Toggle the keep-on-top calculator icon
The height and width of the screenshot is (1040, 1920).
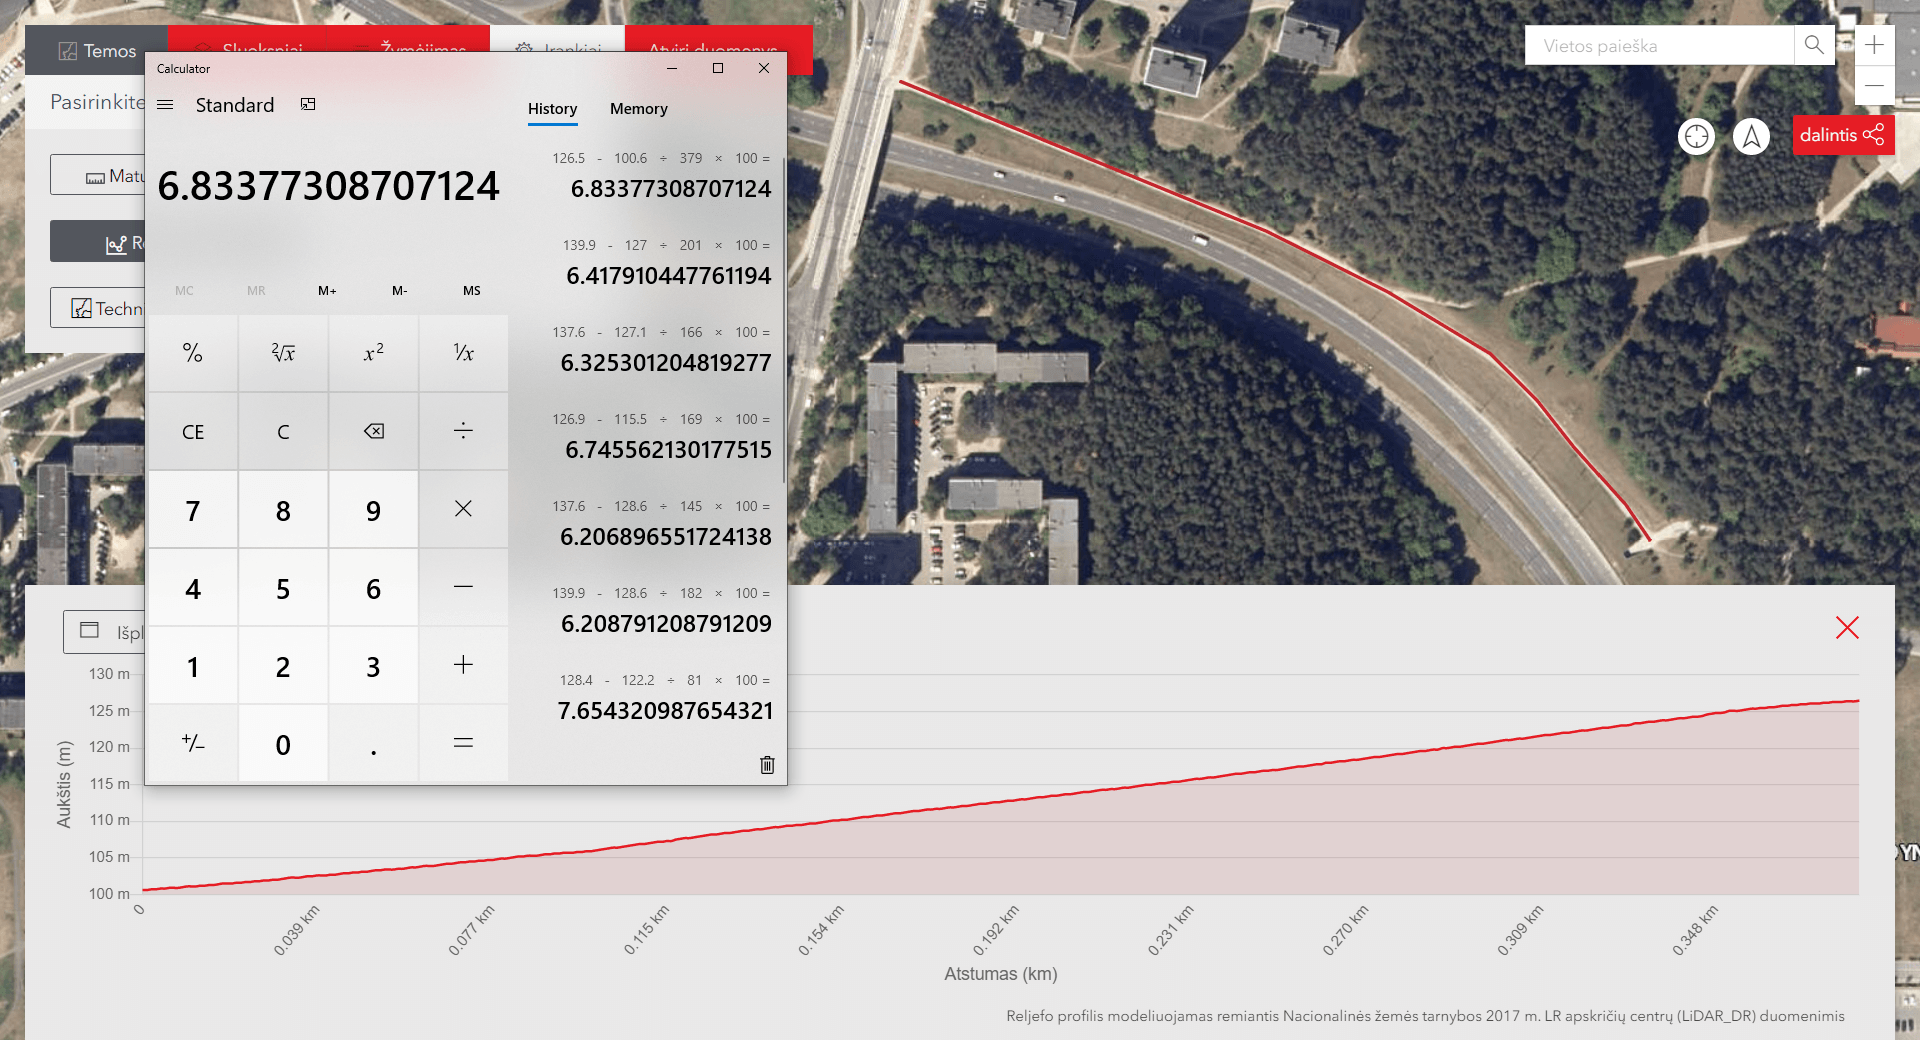click(308, 105)
